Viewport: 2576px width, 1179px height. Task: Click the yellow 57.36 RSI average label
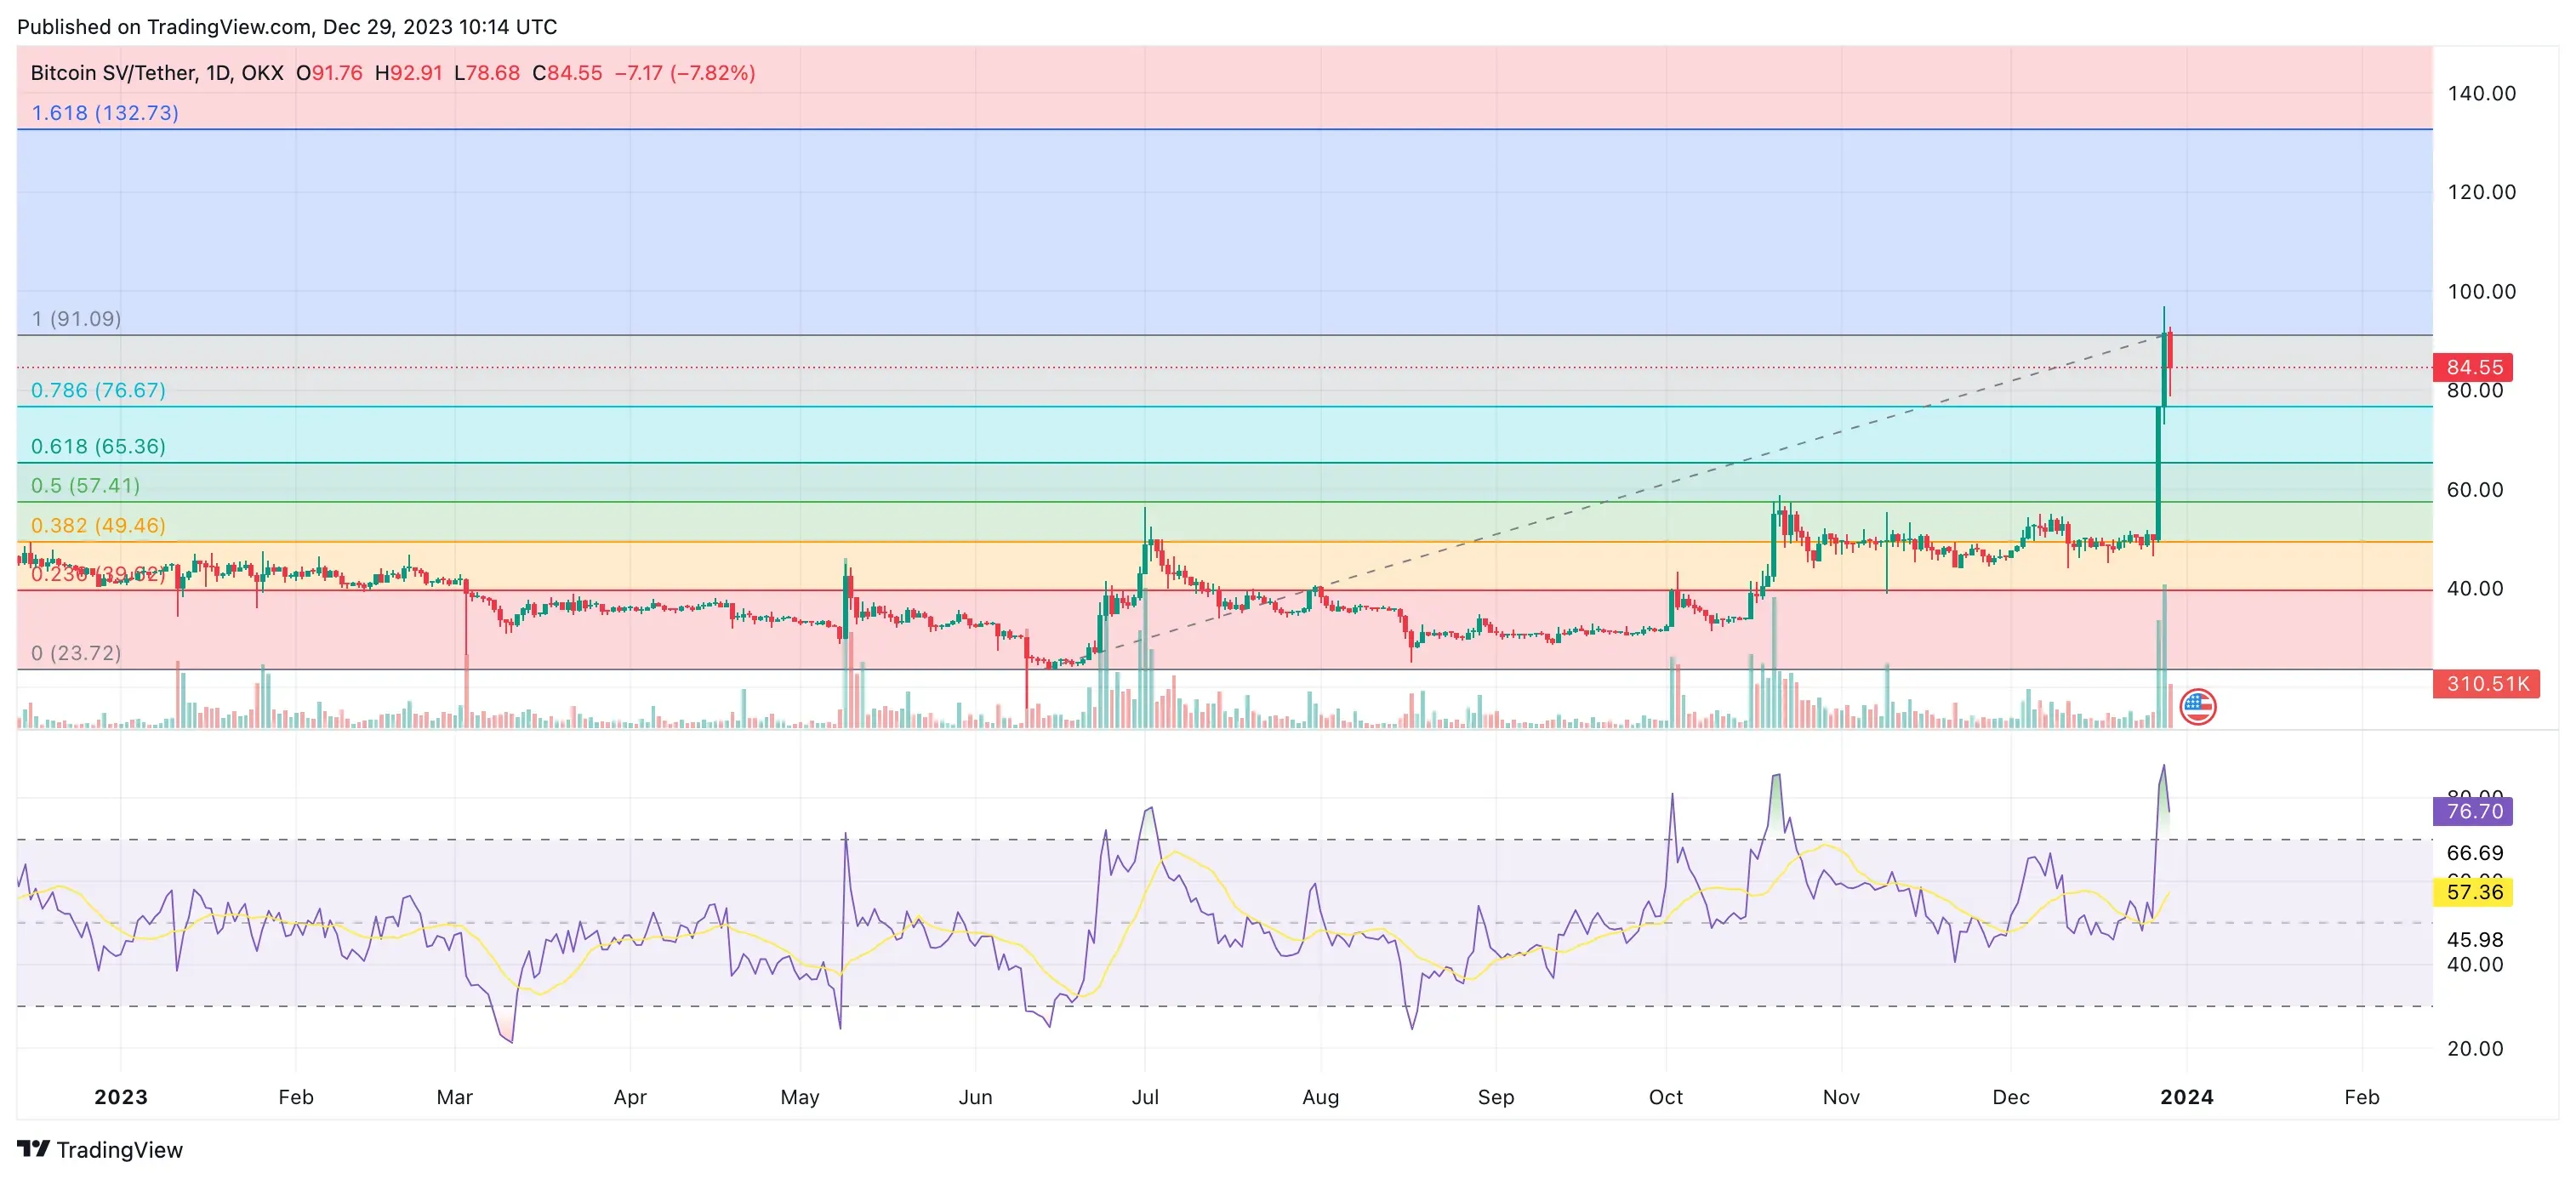point(2473,891)
